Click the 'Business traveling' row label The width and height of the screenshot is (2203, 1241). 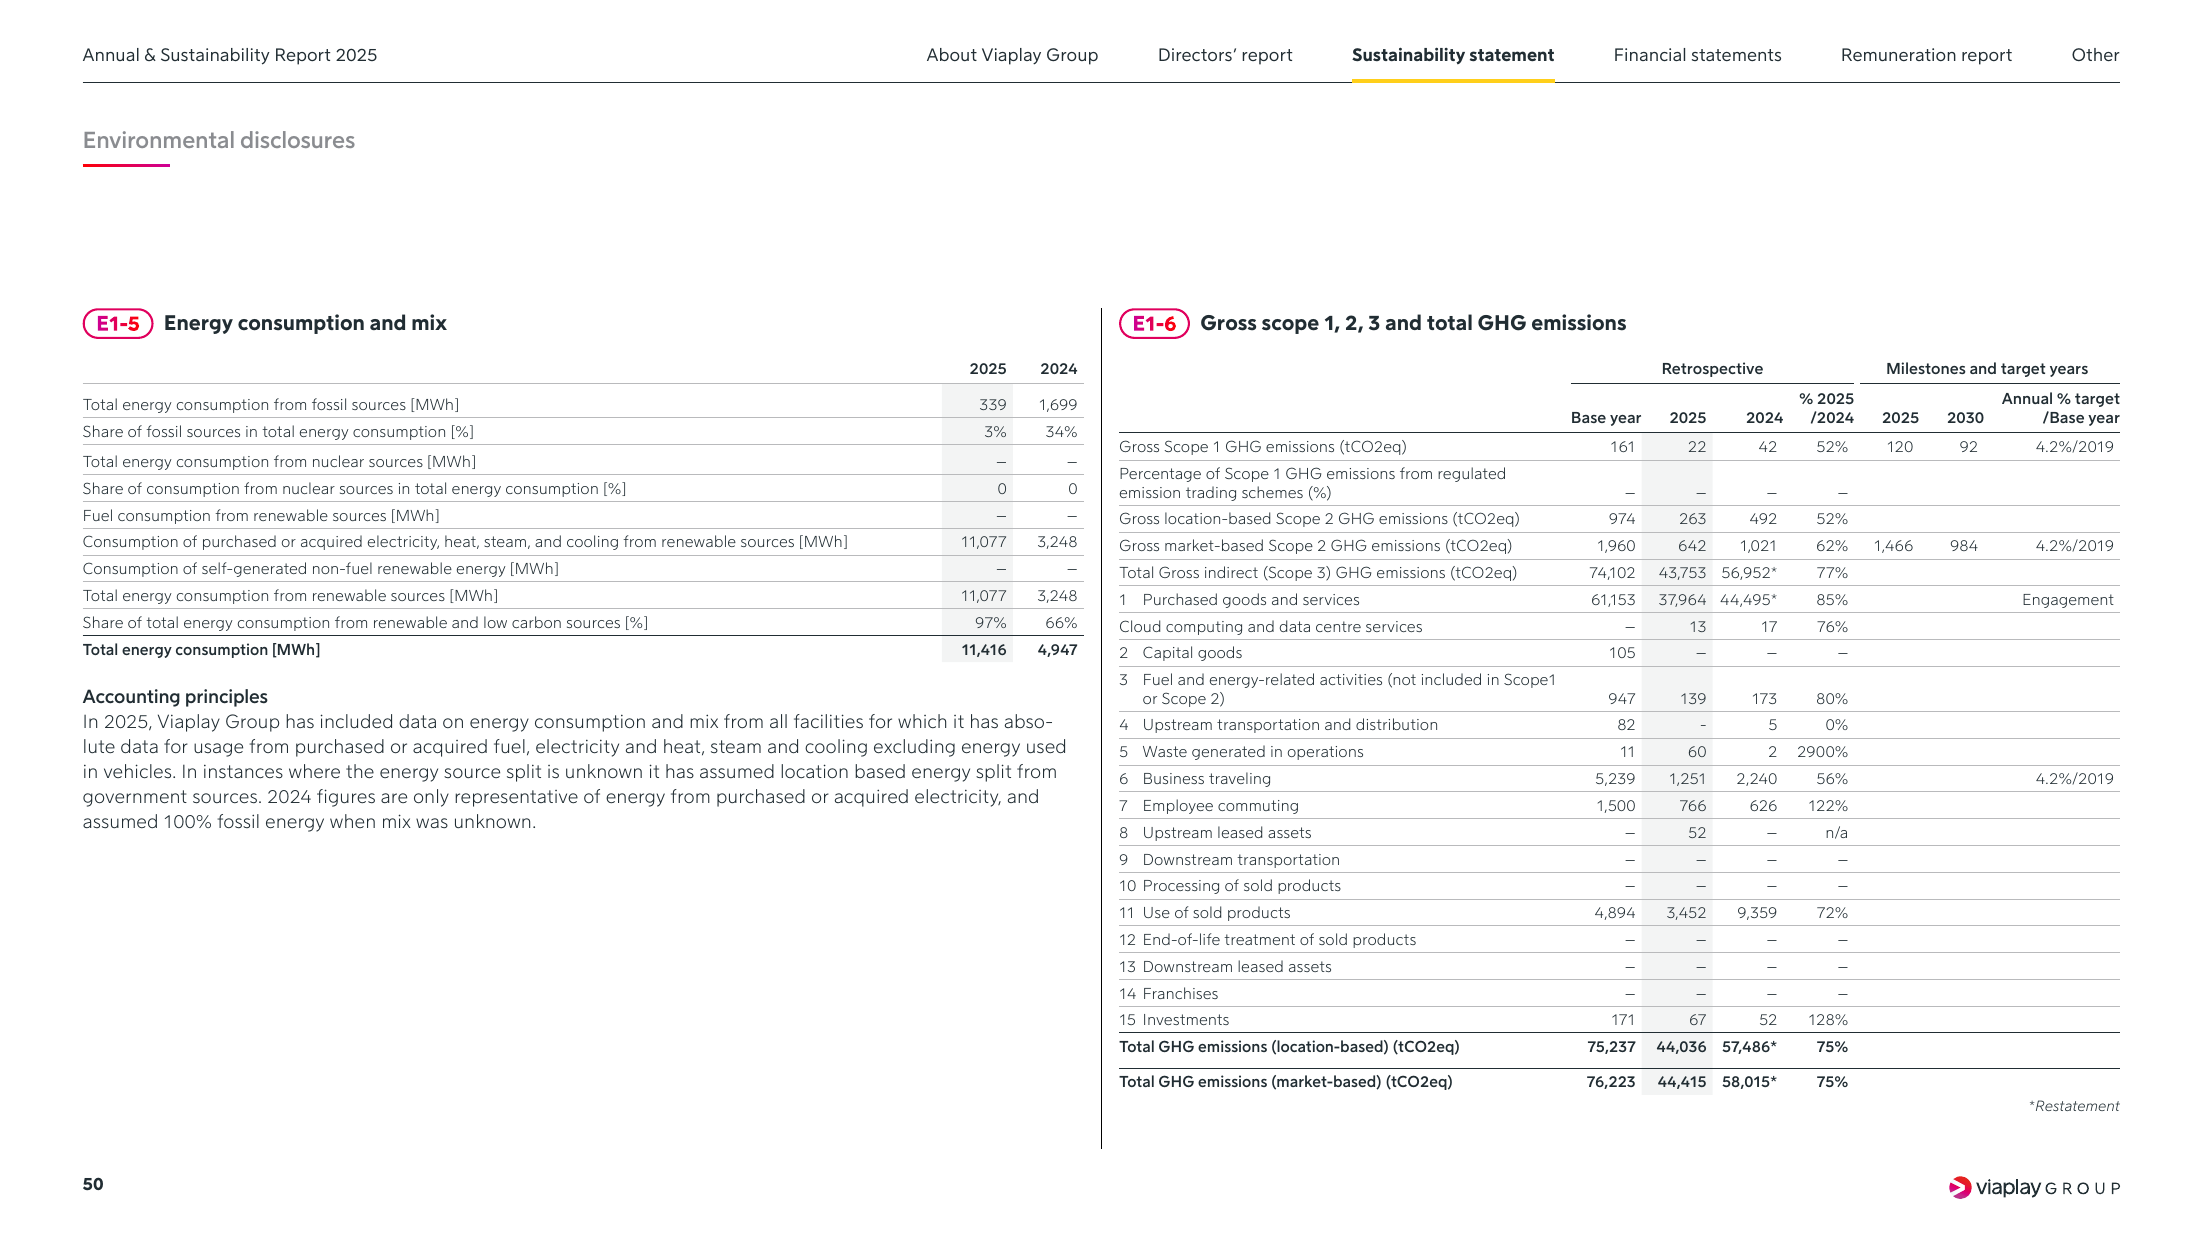[1206, 779]
